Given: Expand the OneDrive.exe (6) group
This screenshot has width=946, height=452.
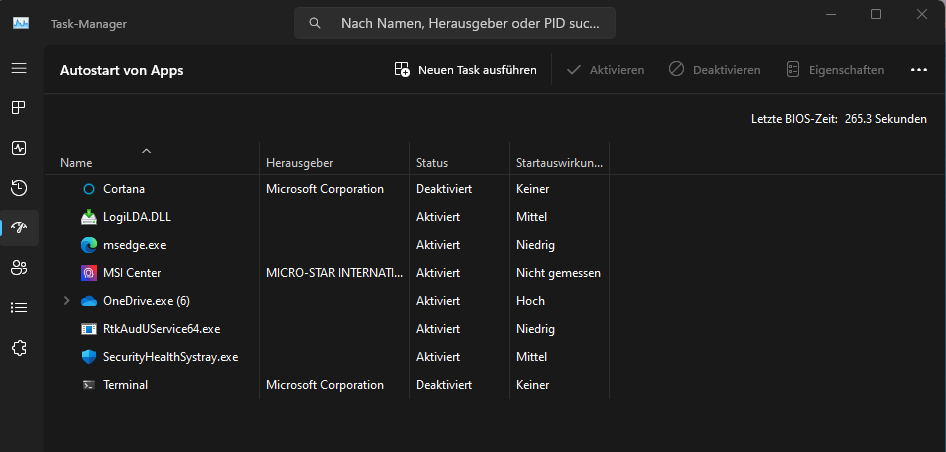Looking at the screenshot, I should (x=67, y=301).
